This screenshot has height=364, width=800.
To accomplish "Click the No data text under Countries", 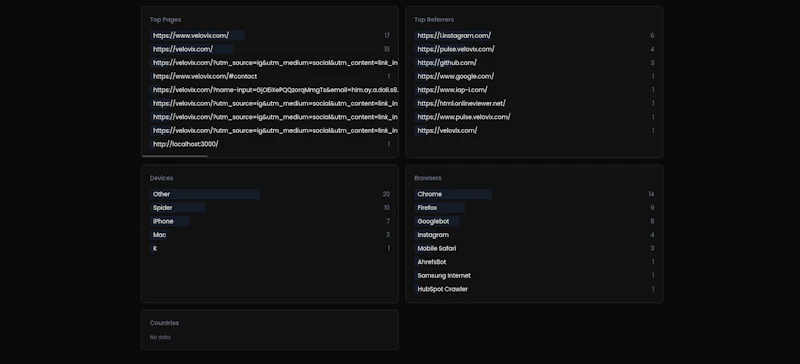I will click(160, 337).
